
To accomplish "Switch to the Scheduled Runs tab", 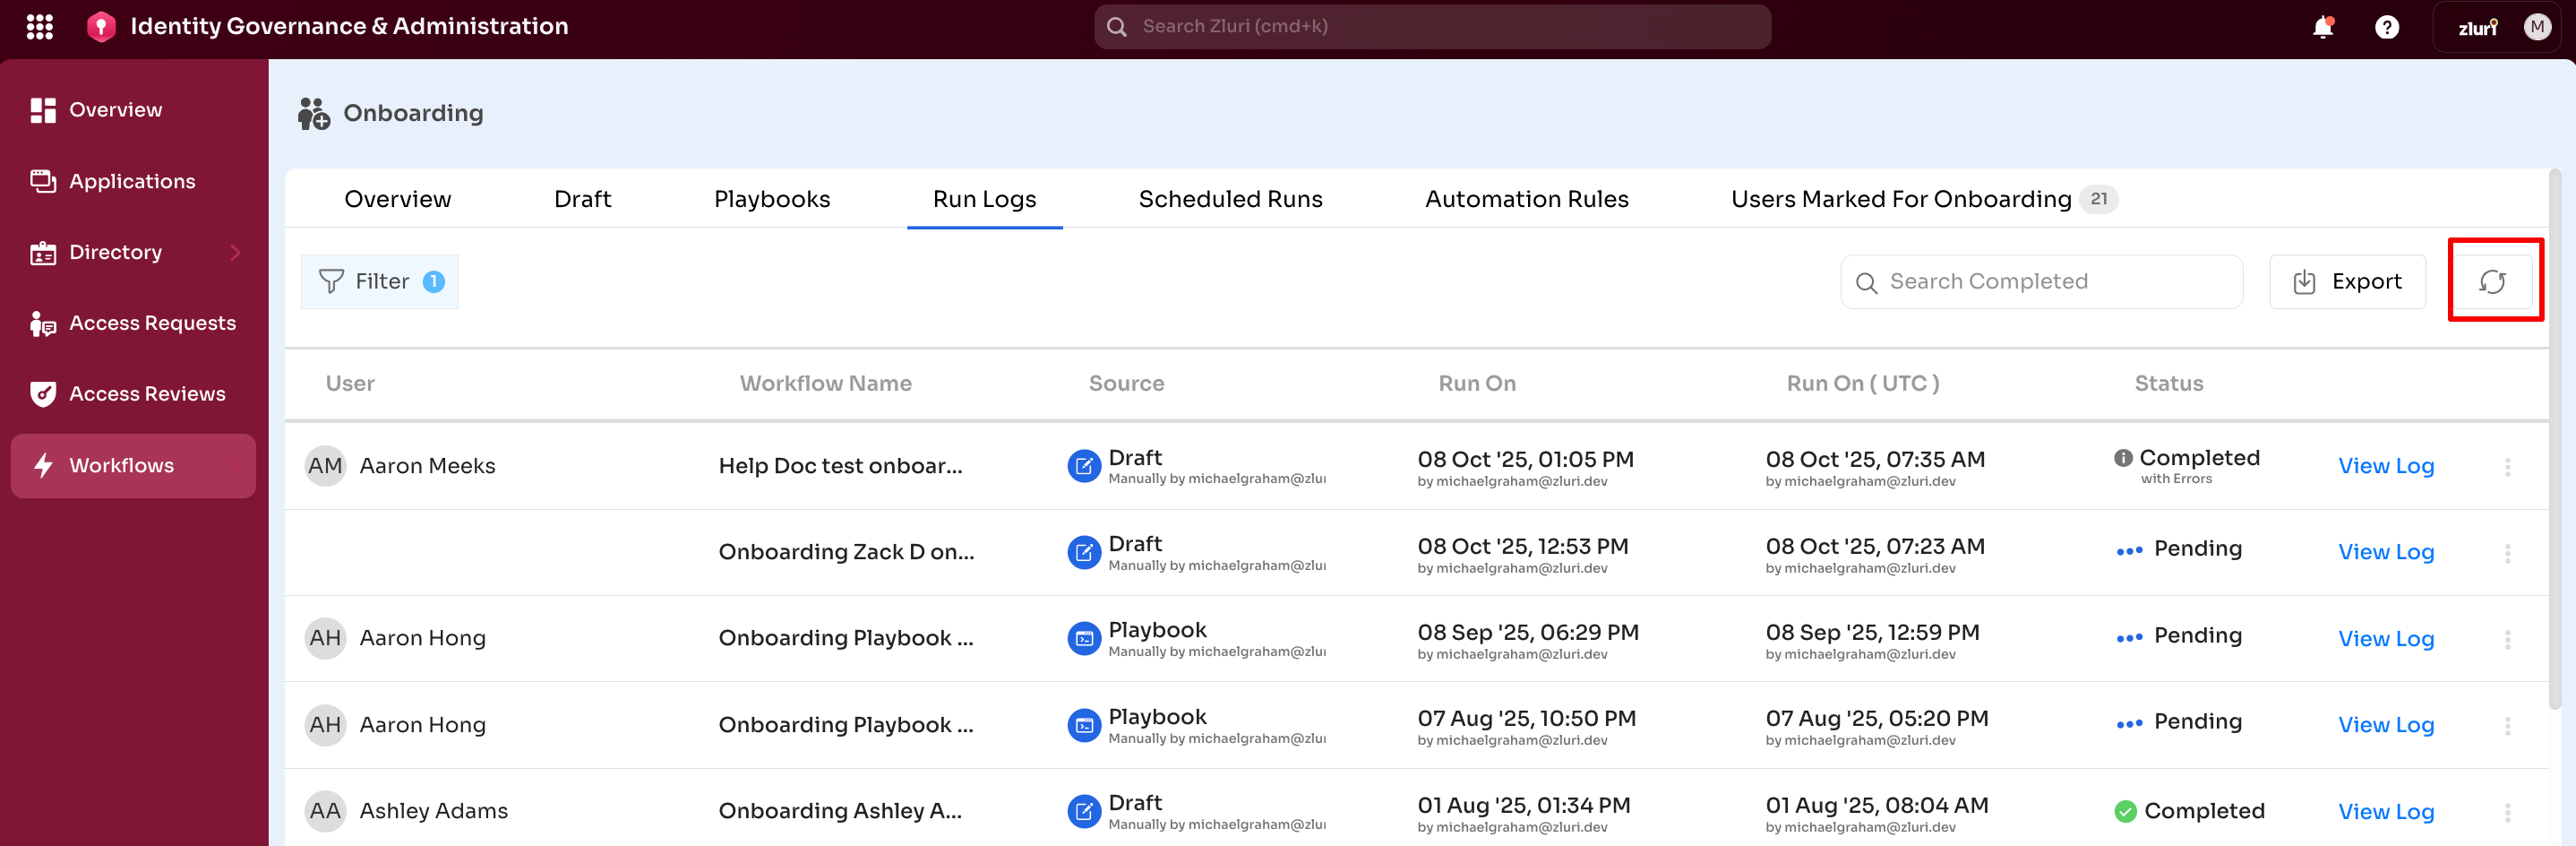I will pyautogui.click(x=1230, y=199).
